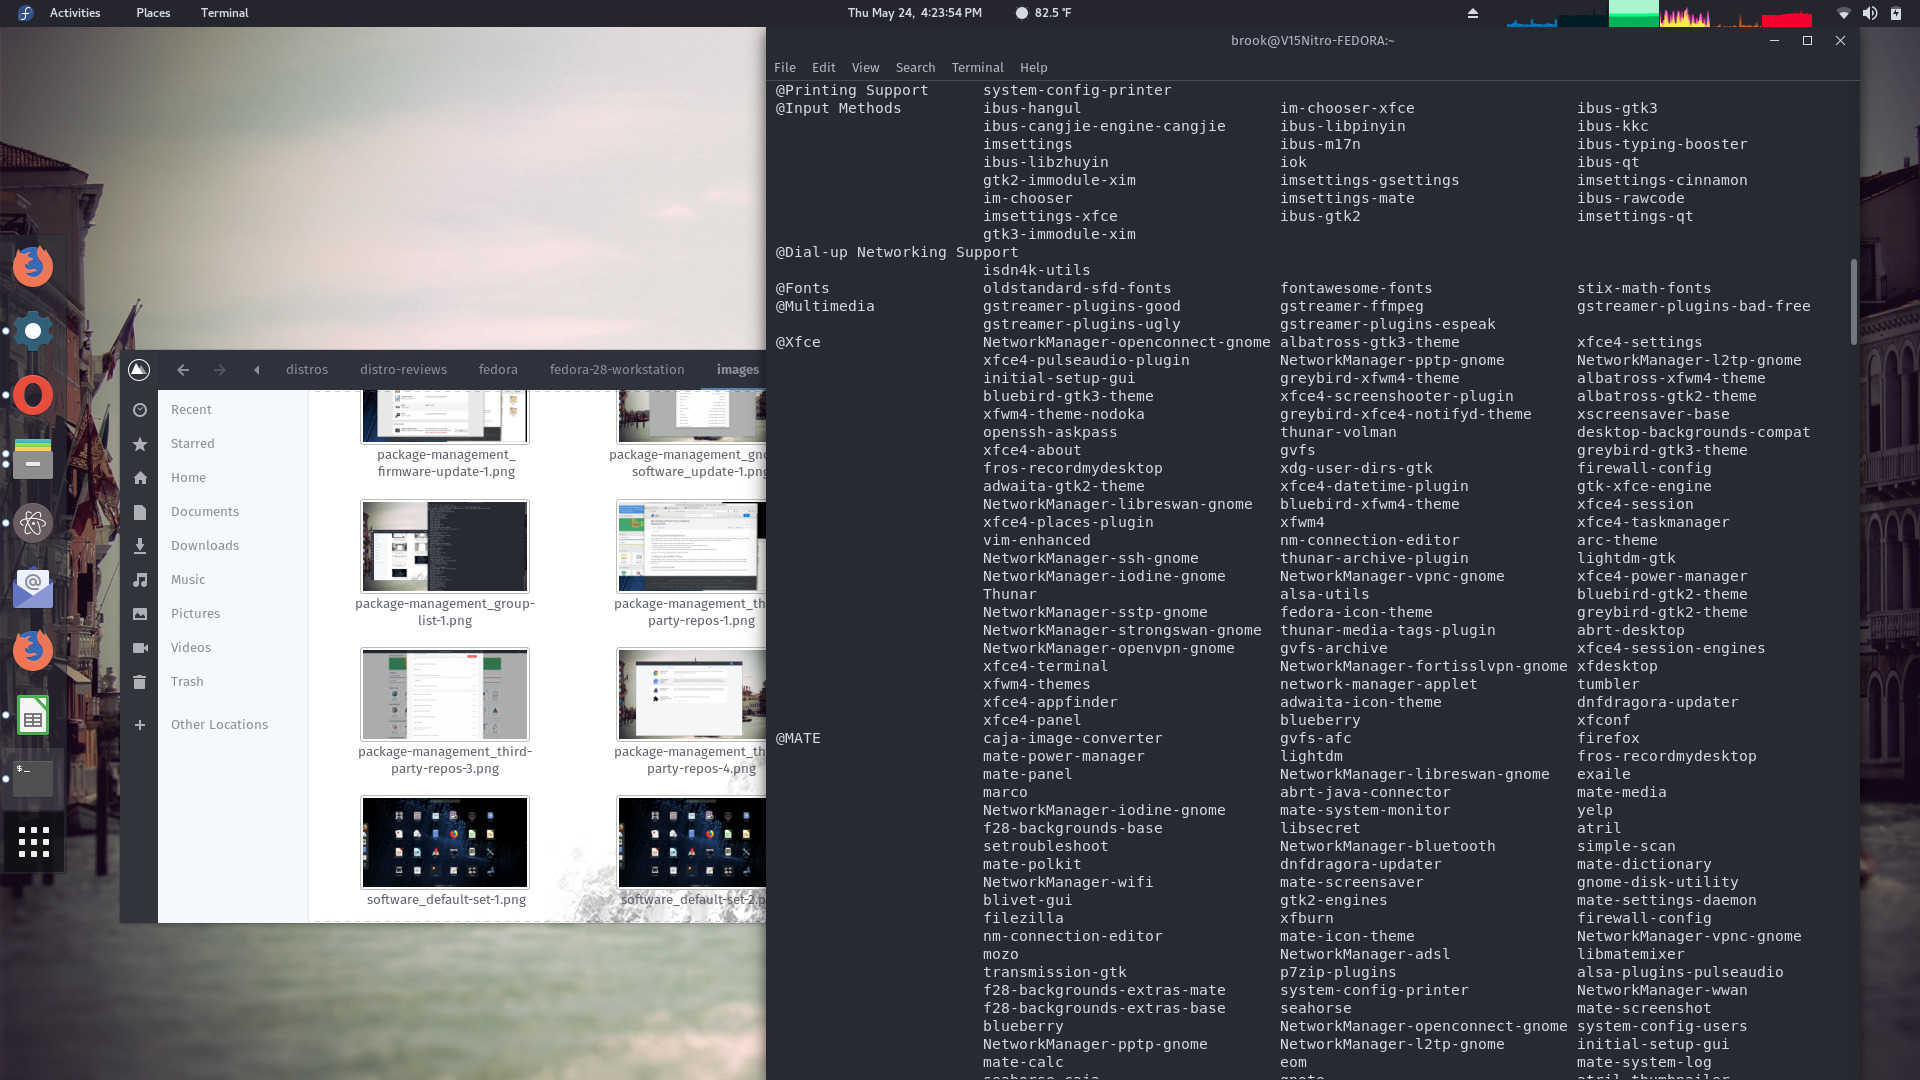Screen dimensions: 1920x1080
Task: Click the trash can icon in the Files sidebar
Action: [x=140, y=682]
